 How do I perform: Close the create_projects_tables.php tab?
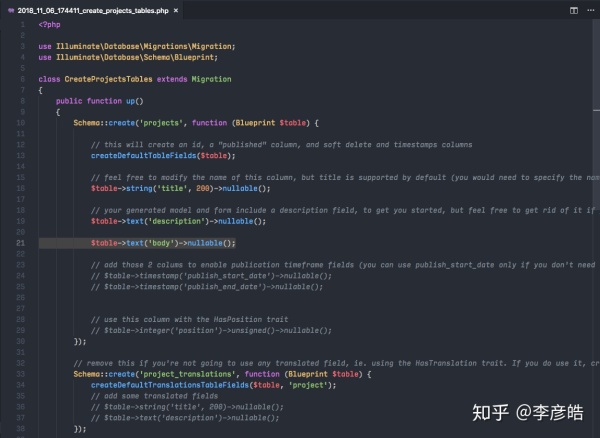[176, 10]
